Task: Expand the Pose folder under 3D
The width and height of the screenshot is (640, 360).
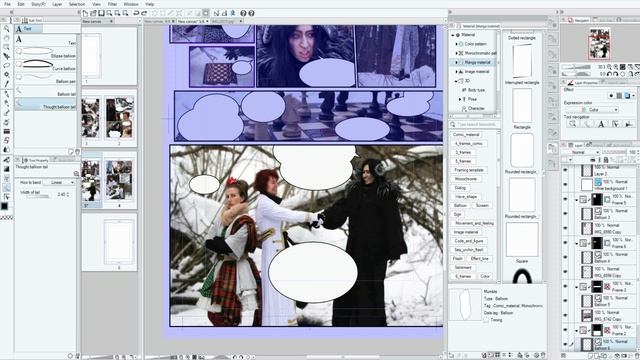Action: [460, 99]
